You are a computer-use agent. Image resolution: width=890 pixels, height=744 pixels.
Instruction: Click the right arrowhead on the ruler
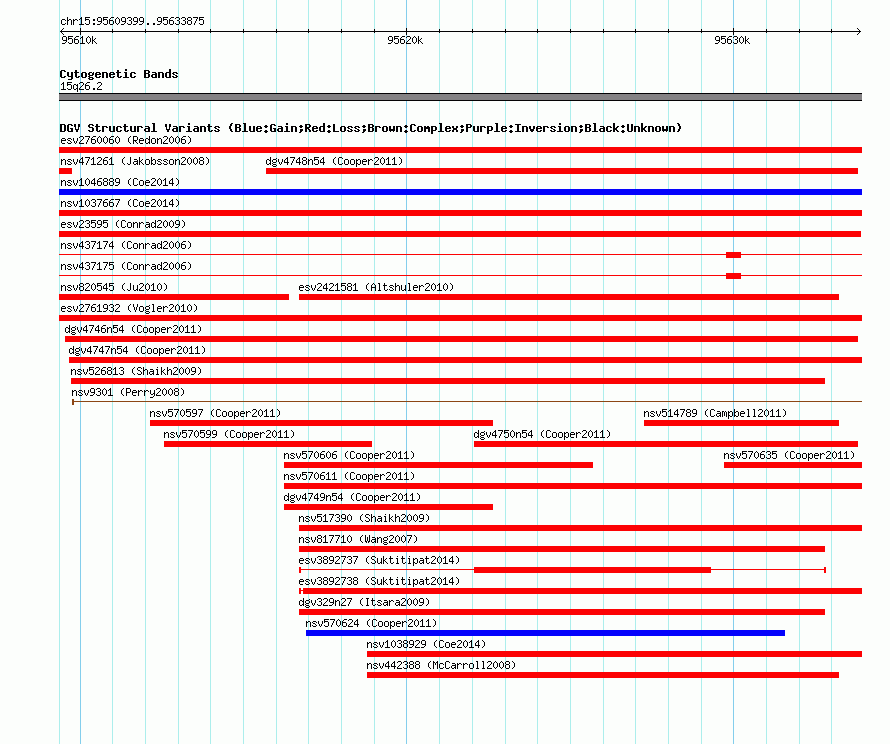[859, 31]
